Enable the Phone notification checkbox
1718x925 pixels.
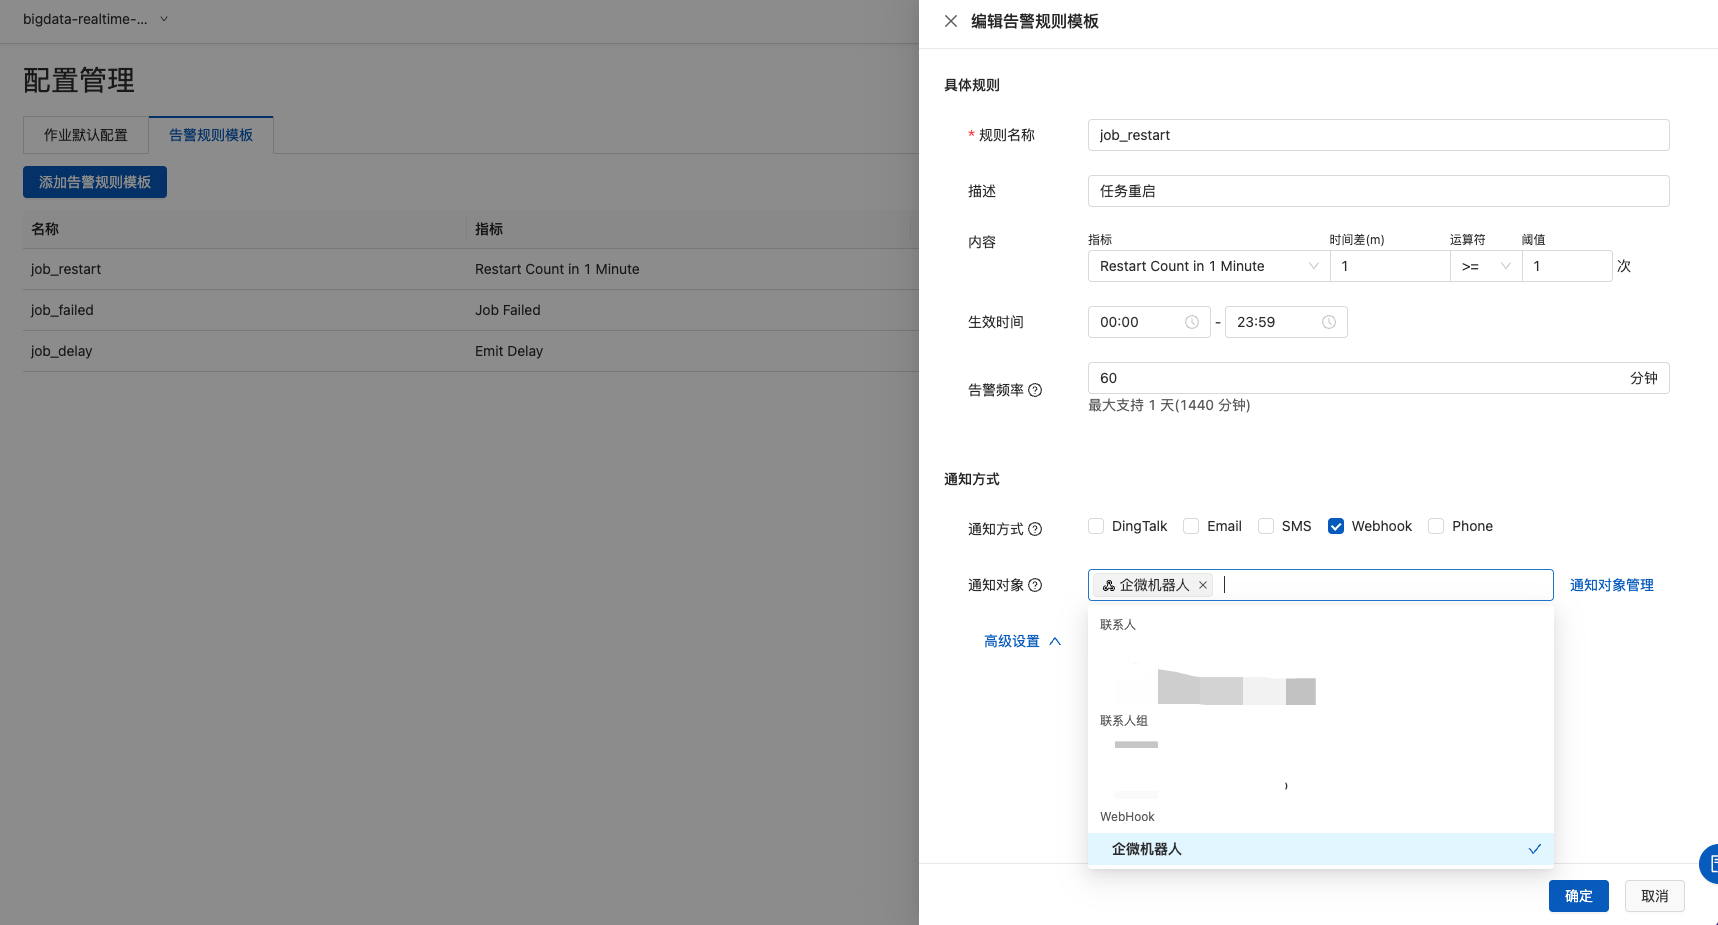tap(1436, 526)
